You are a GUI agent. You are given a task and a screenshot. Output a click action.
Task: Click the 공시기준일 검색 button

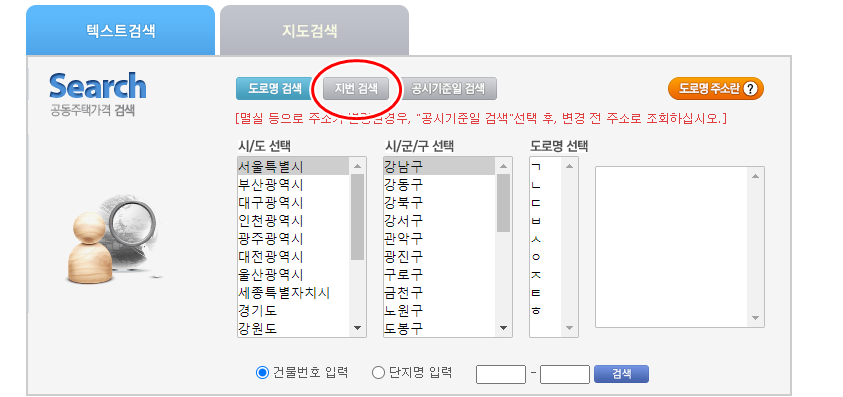click(x=448, y=89)
